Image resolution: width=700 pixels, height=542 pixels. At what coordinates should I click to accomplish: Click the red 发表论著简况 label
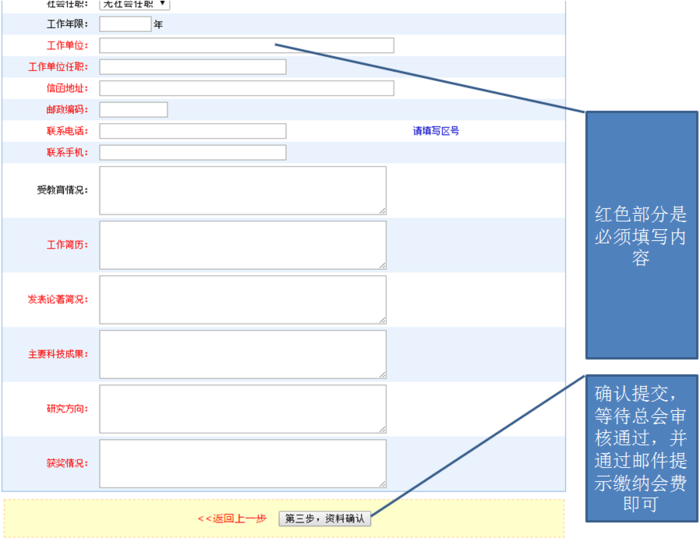tap(58, 300)
